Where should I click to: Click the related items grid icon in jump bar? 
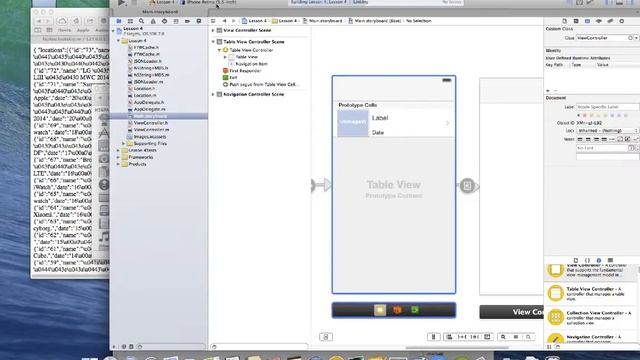point(213,21)
